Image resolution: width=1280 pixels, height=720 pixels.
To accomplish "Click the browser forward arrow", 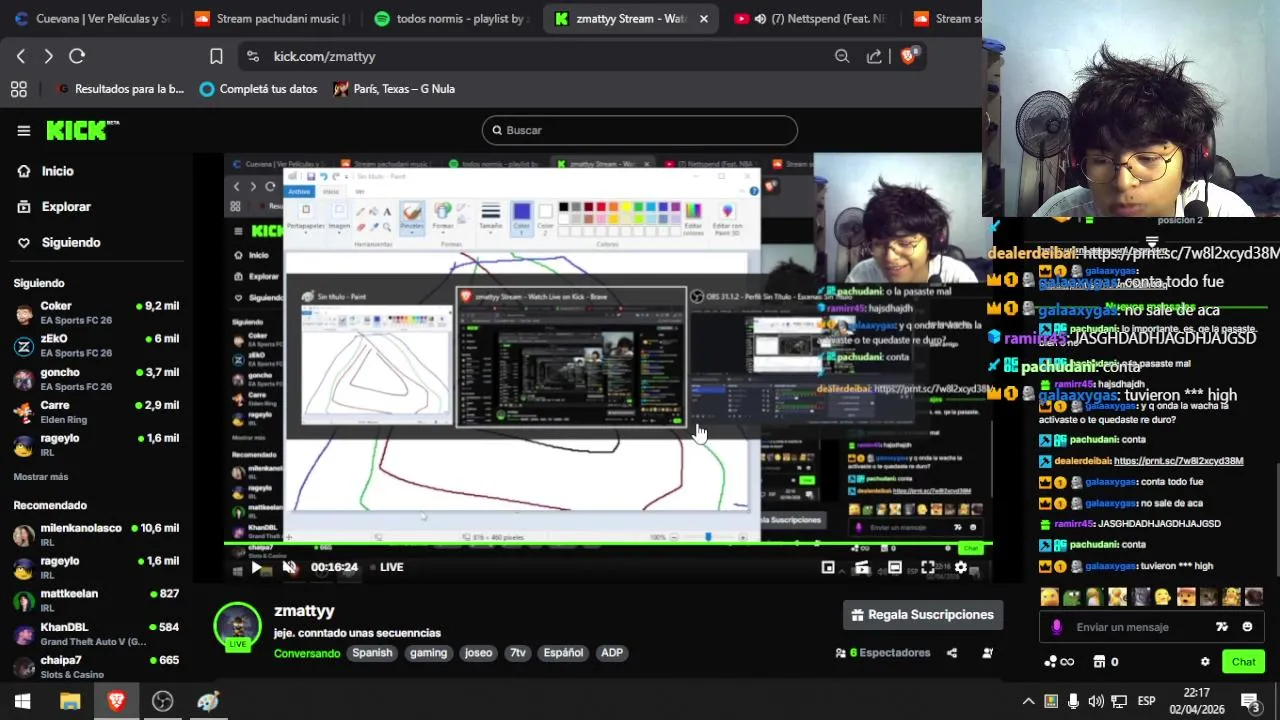I will point(48,56).
